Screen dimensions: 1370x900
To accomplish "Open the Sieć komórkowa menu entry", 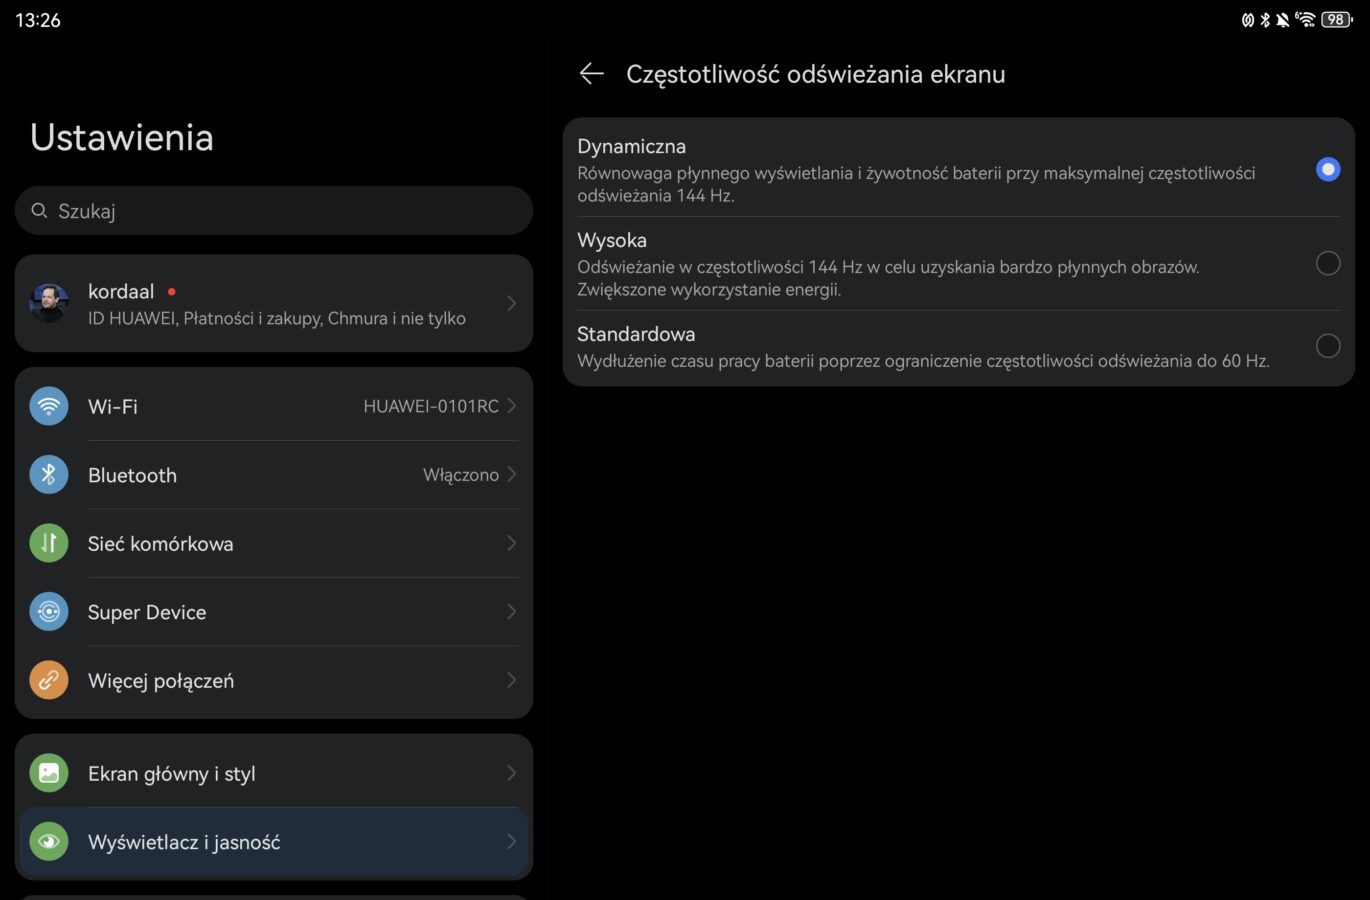I will 160,544.
